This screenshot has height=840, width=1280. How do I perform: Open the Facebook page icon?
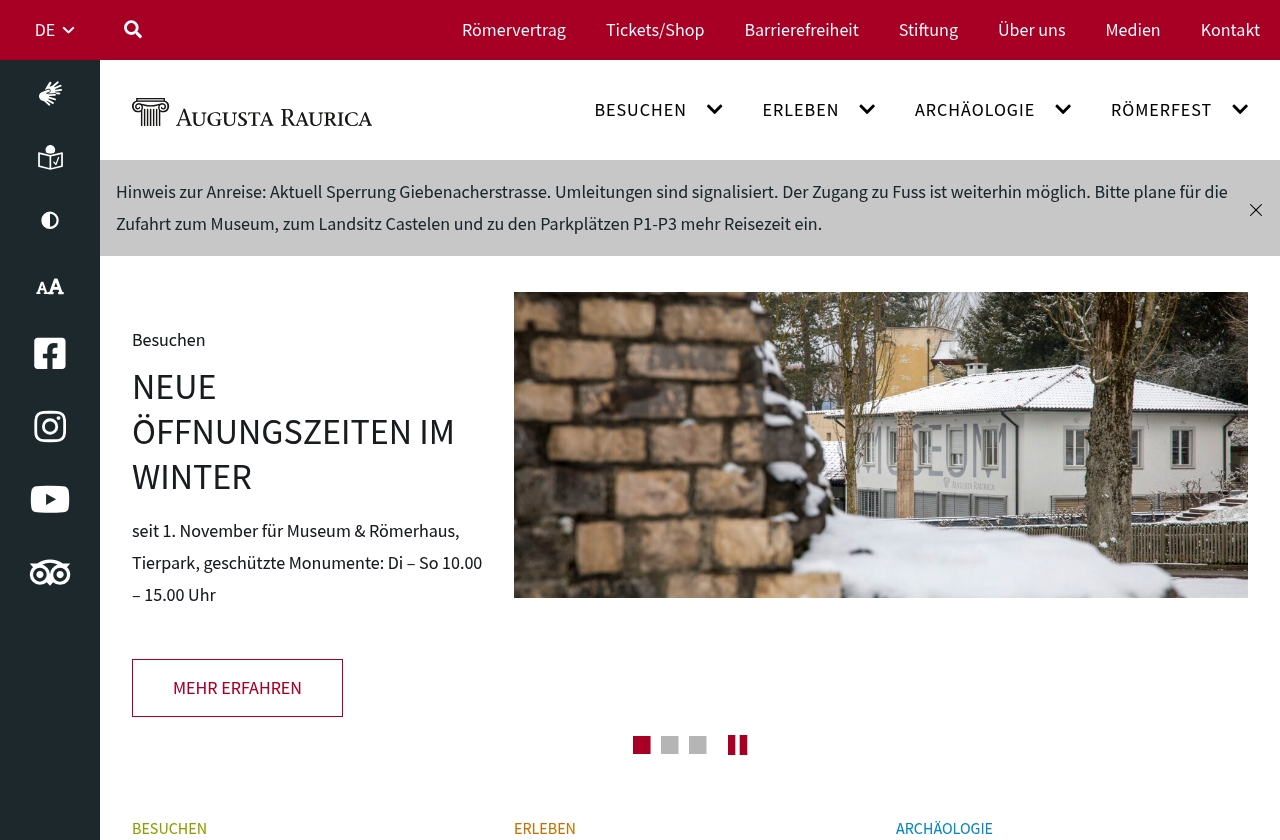50,354
